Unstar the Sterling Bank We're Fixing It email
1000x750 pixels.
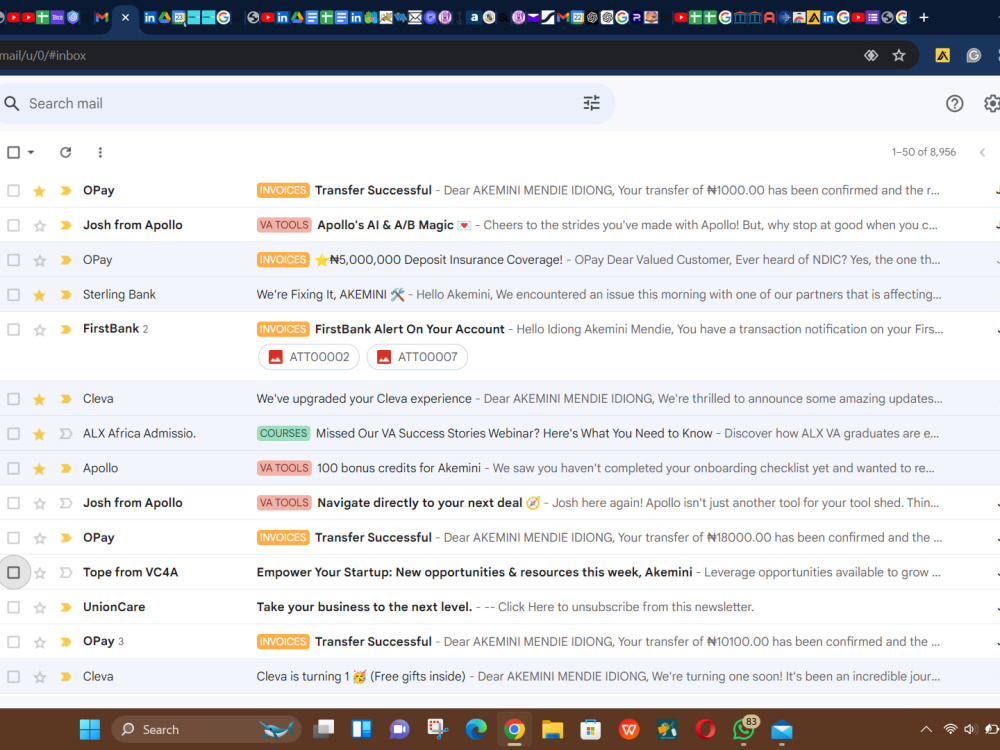tap(40, 295)
